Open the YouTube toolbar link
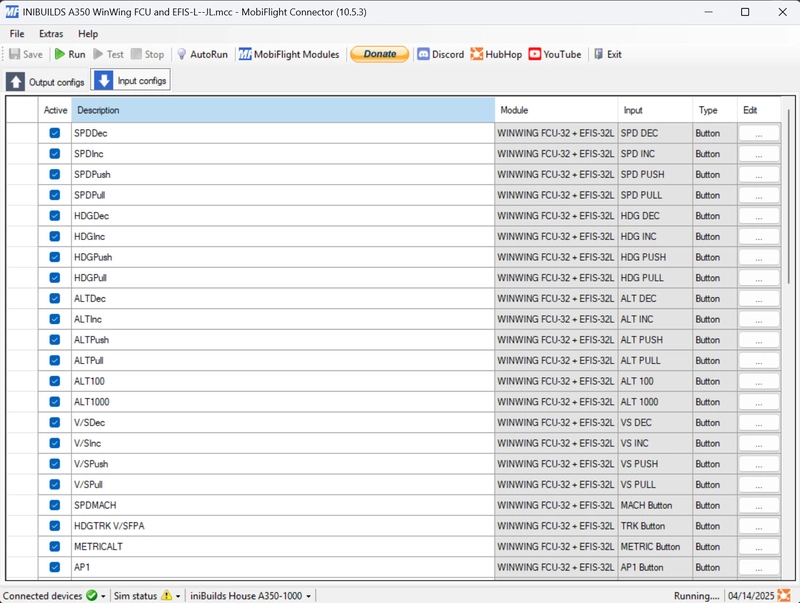The width and height of the screenshot is (800, 603). point(535,54)
